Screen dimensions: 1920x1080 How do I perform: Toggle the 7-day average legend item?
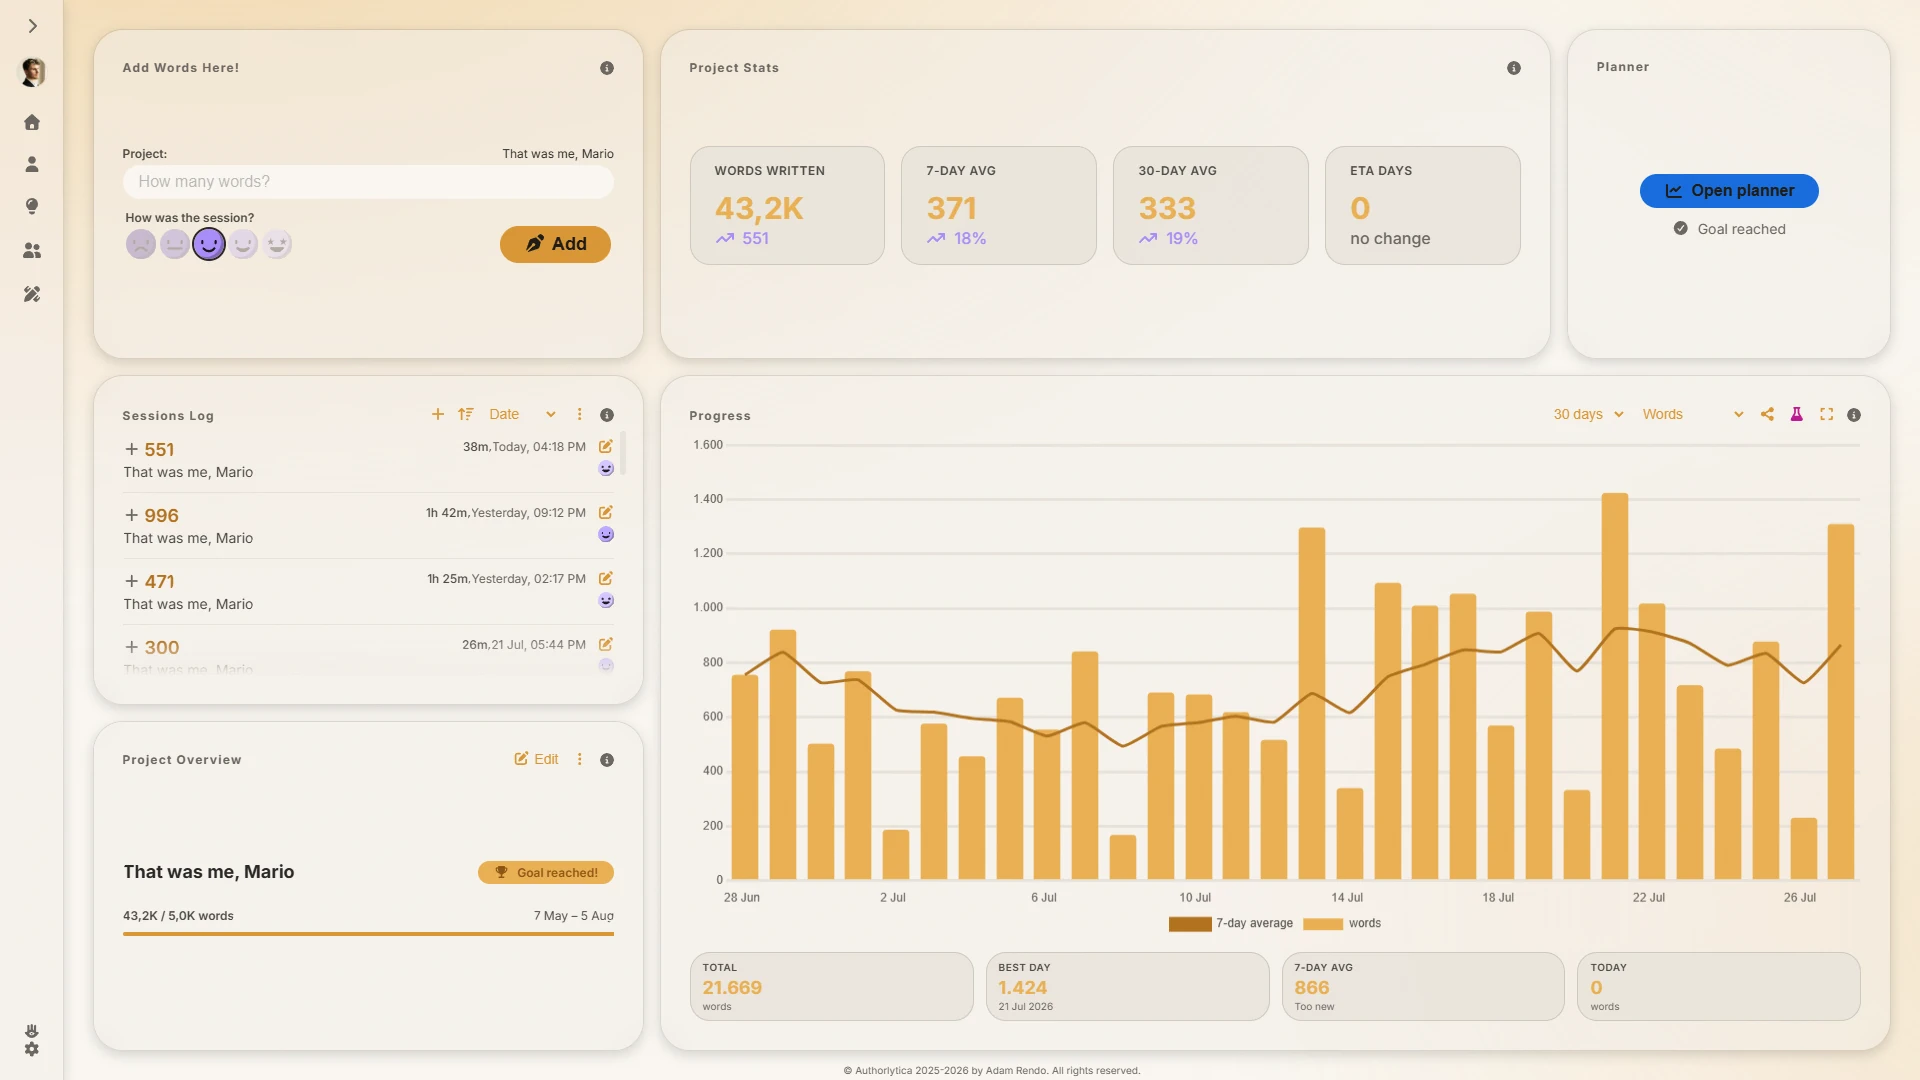pos(1231,924)
